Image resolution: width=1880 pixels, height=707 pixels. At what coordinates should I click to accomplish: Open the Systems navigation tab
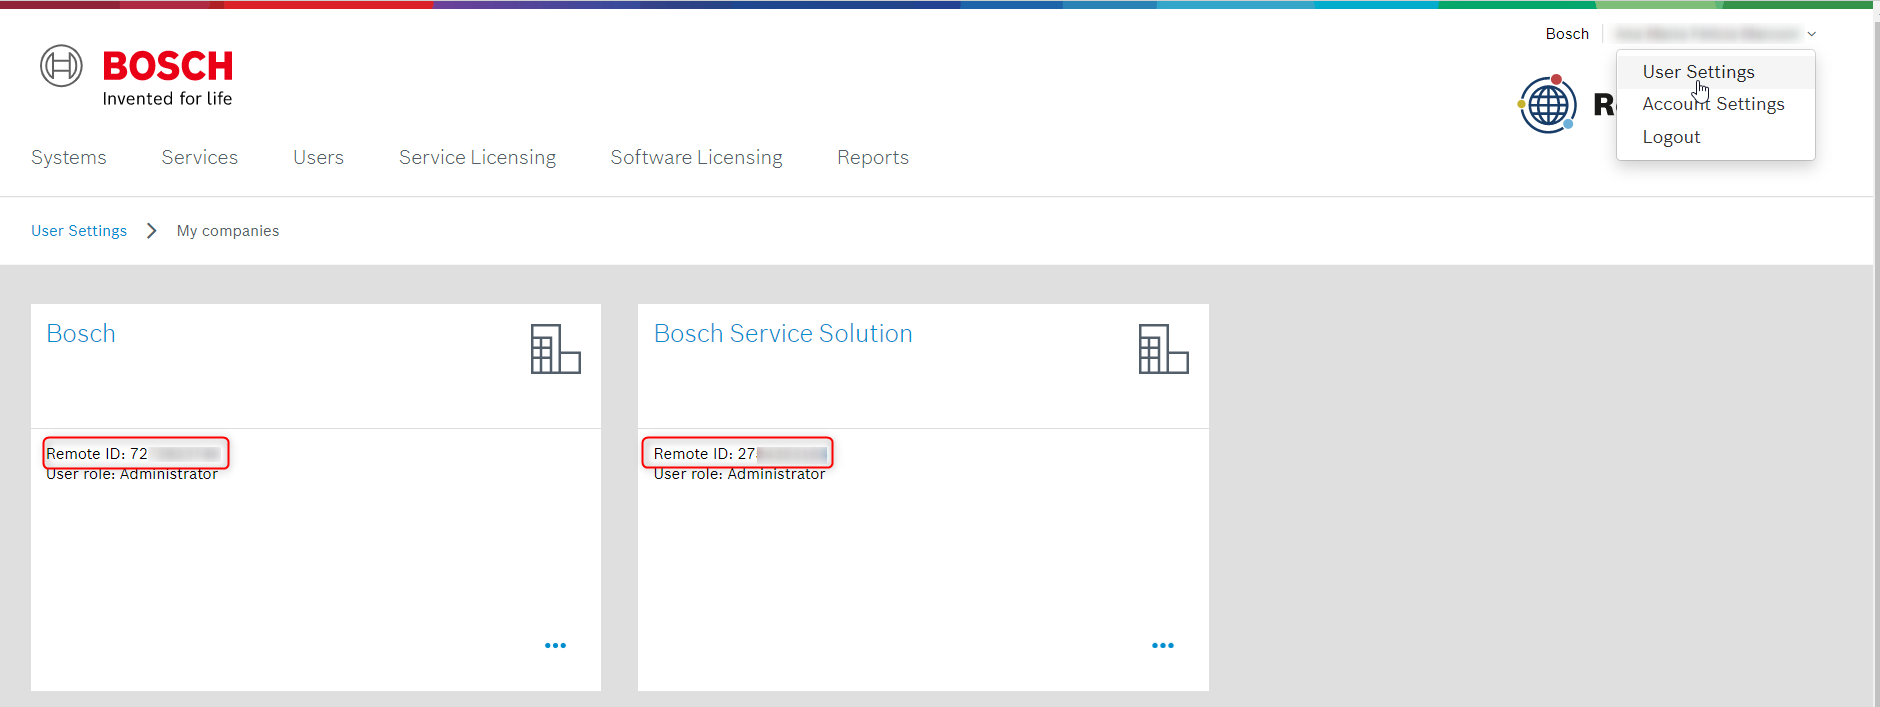coord(69,157)
